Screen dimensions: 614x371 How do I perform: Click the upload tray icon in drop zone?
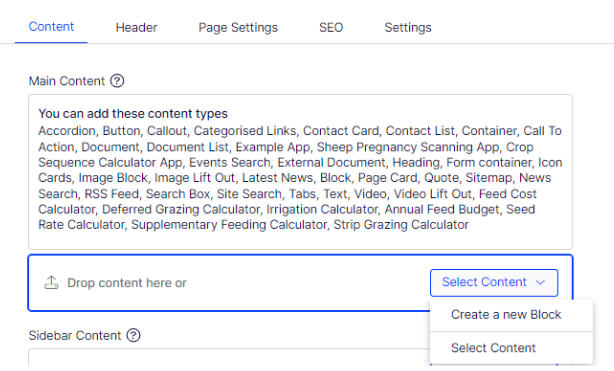(x=51, y=282)
